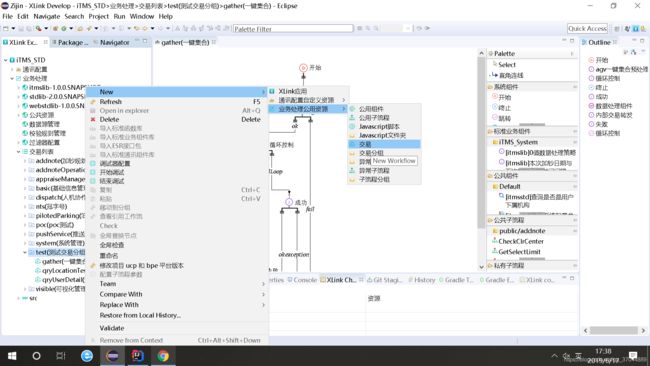Open Internet Explorer from the taskbar
The width and height of the screenshot is (650, 366).
pos(87,356)
